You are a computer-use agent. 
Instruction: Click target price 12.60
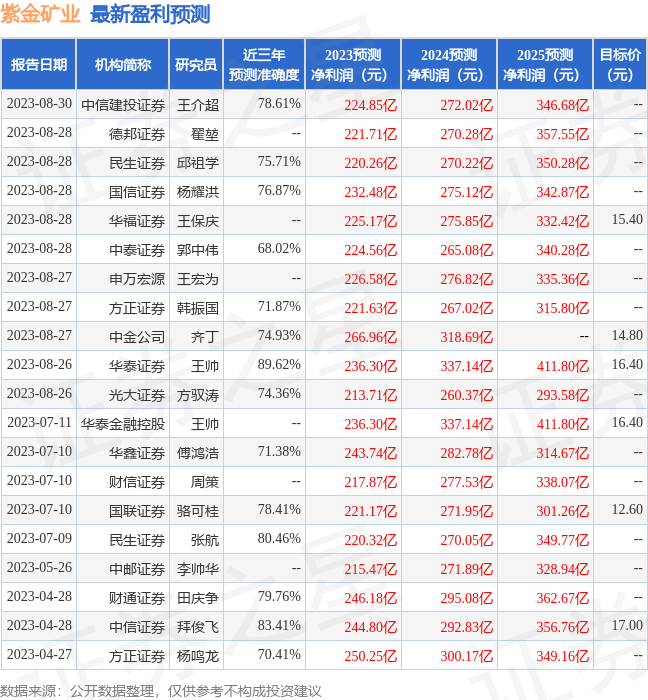627,509
